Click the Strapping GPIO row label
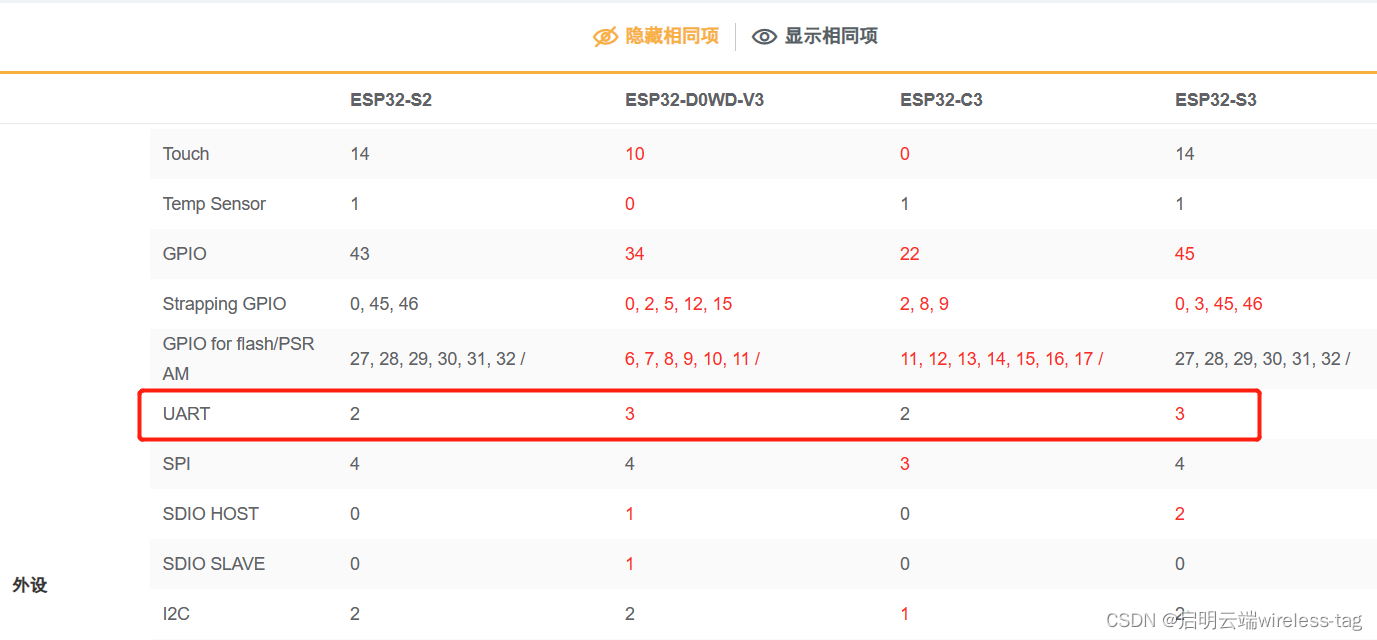This screenshot has height=640, width=1377. point(224,304)
